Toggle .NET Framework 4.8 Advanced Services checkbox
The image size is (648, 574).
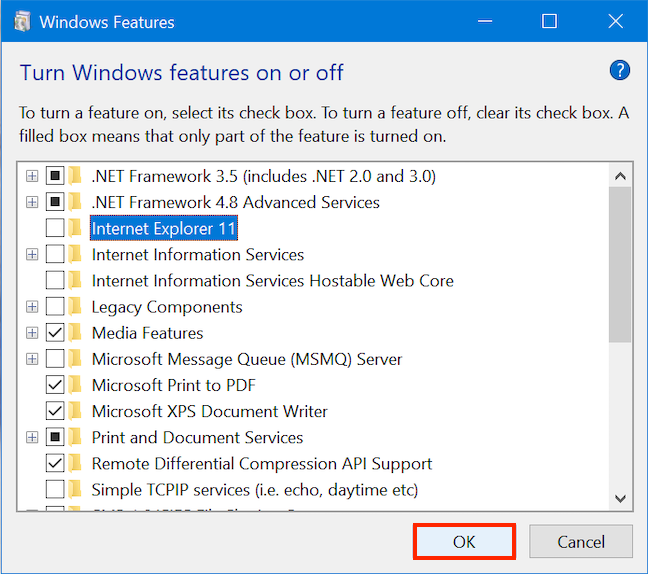(55, 202)
